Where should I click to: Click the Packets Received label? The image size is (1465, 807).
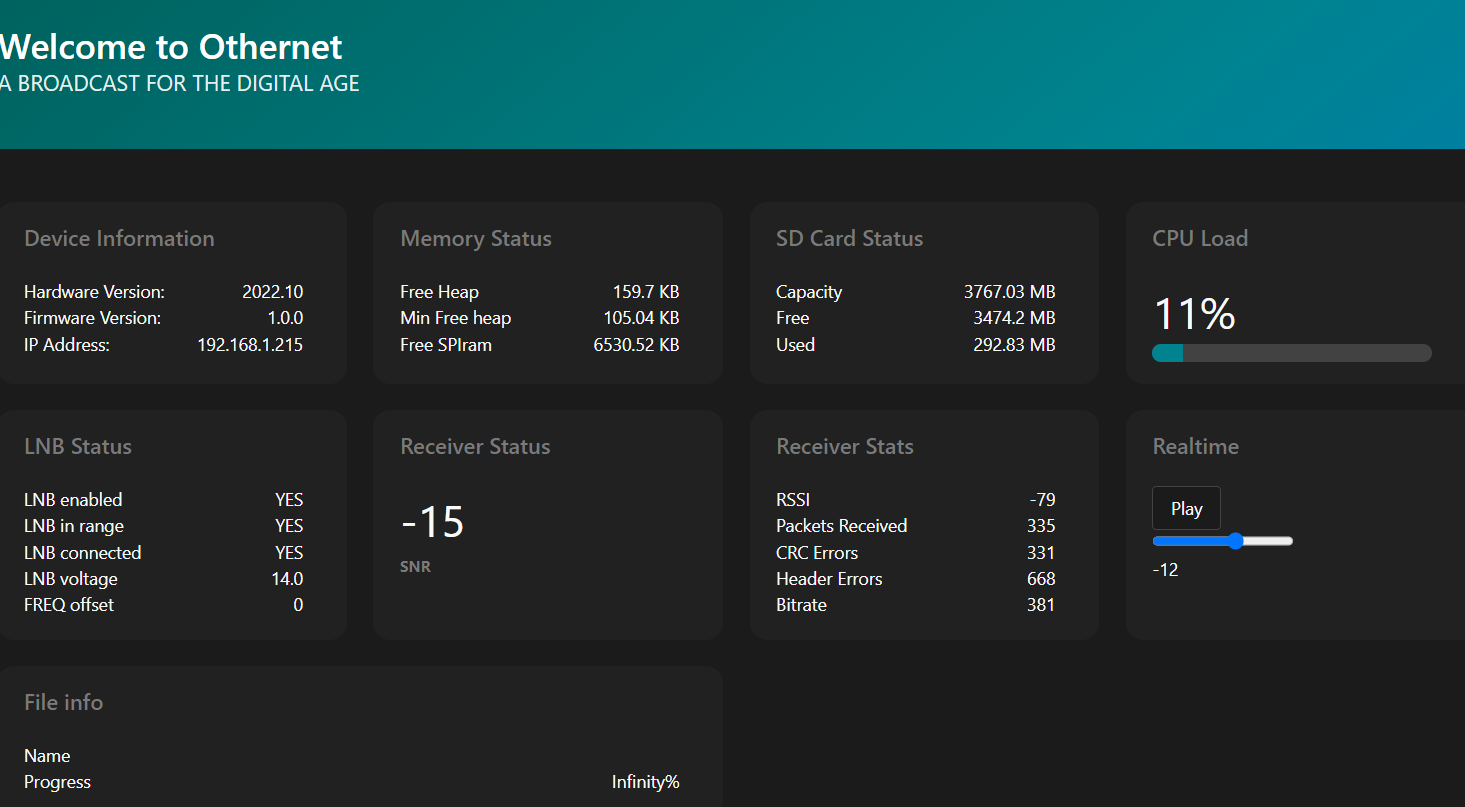(x=842, y=526)
